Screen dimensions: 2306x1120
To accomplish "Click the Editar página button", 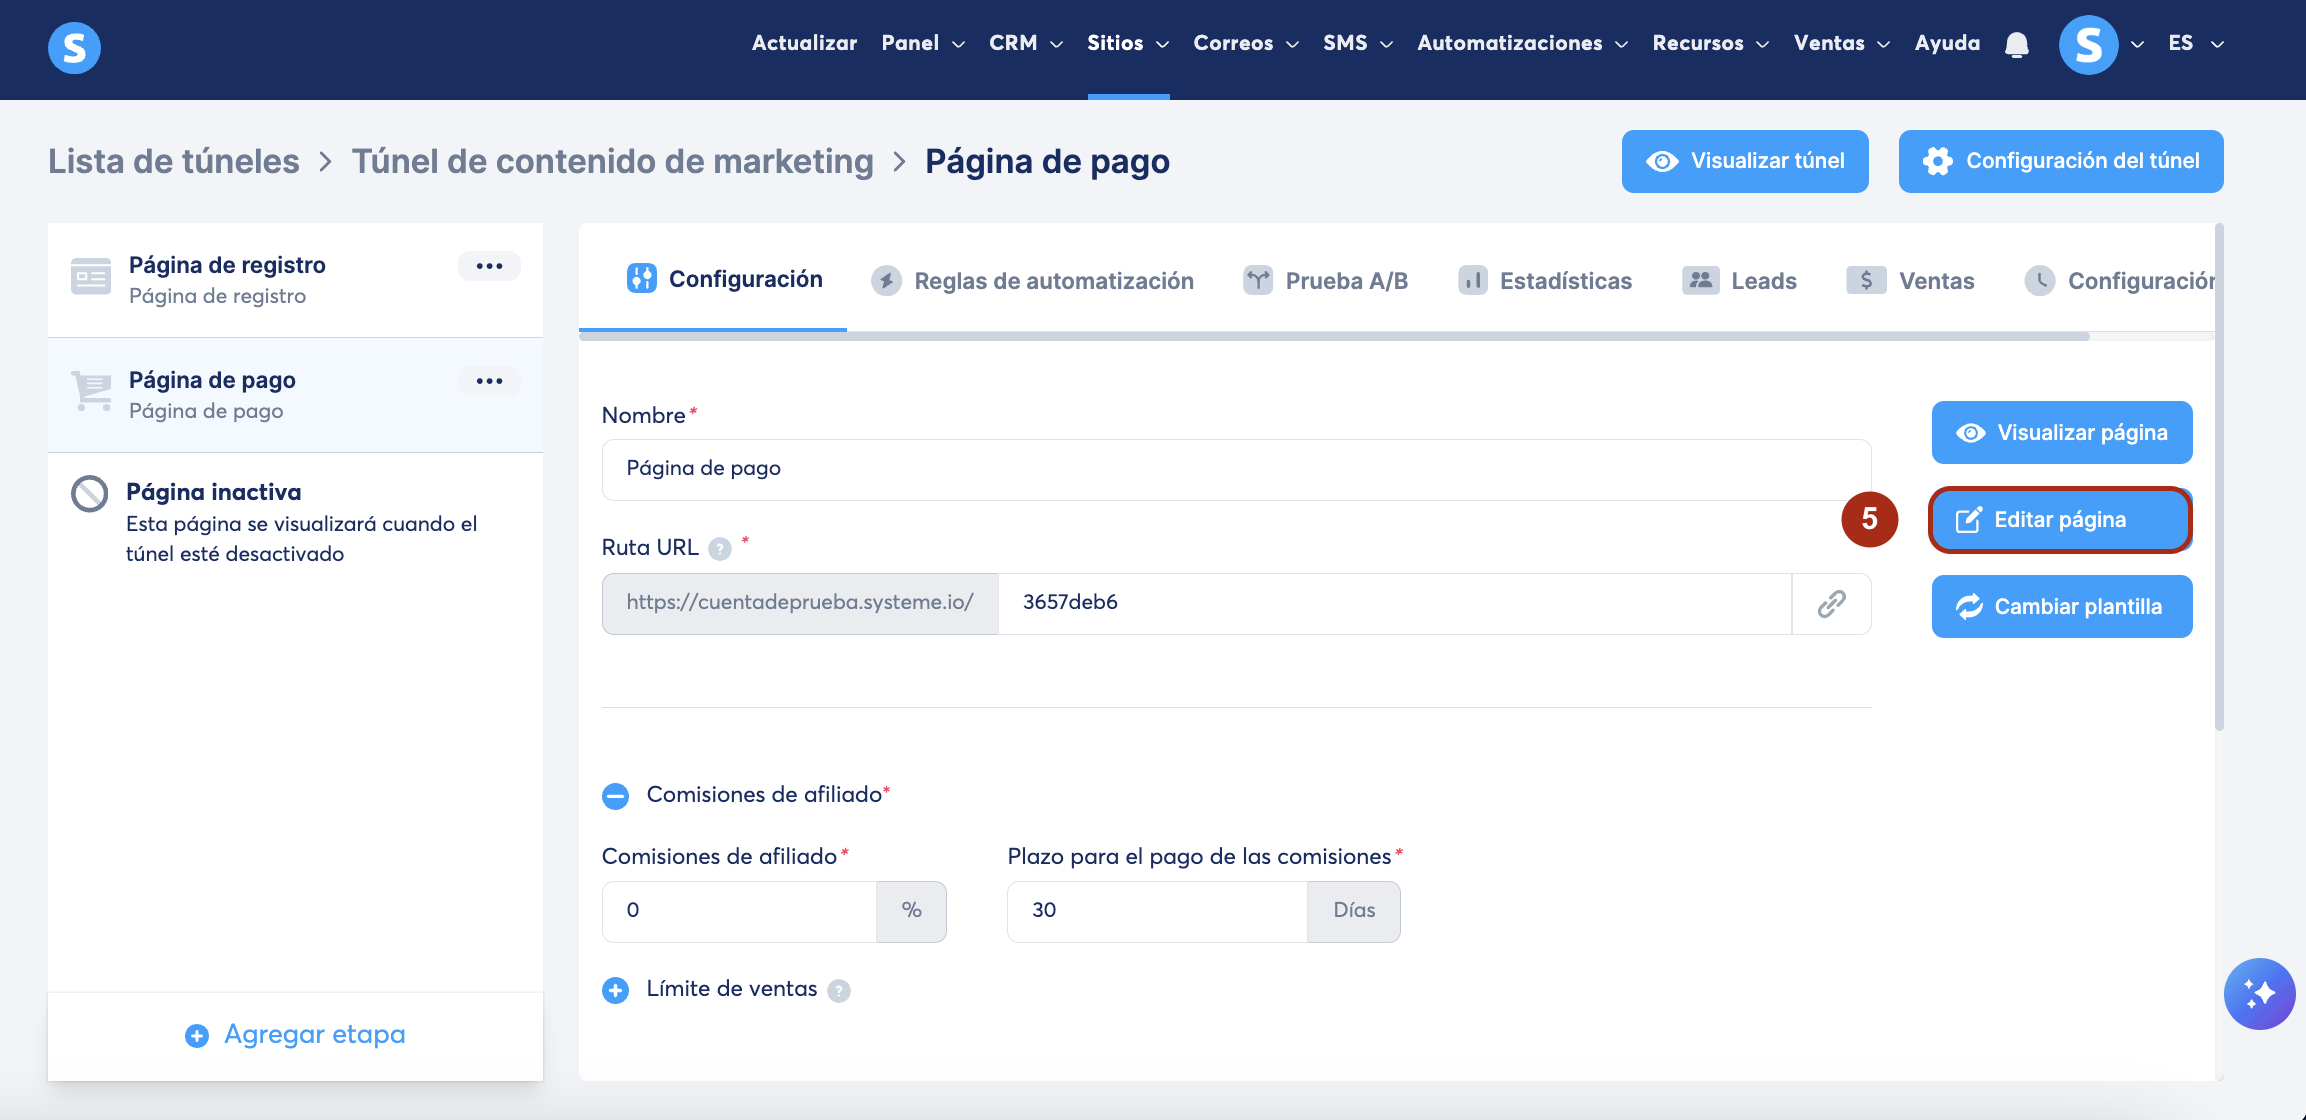I will tap(2060, 520).
